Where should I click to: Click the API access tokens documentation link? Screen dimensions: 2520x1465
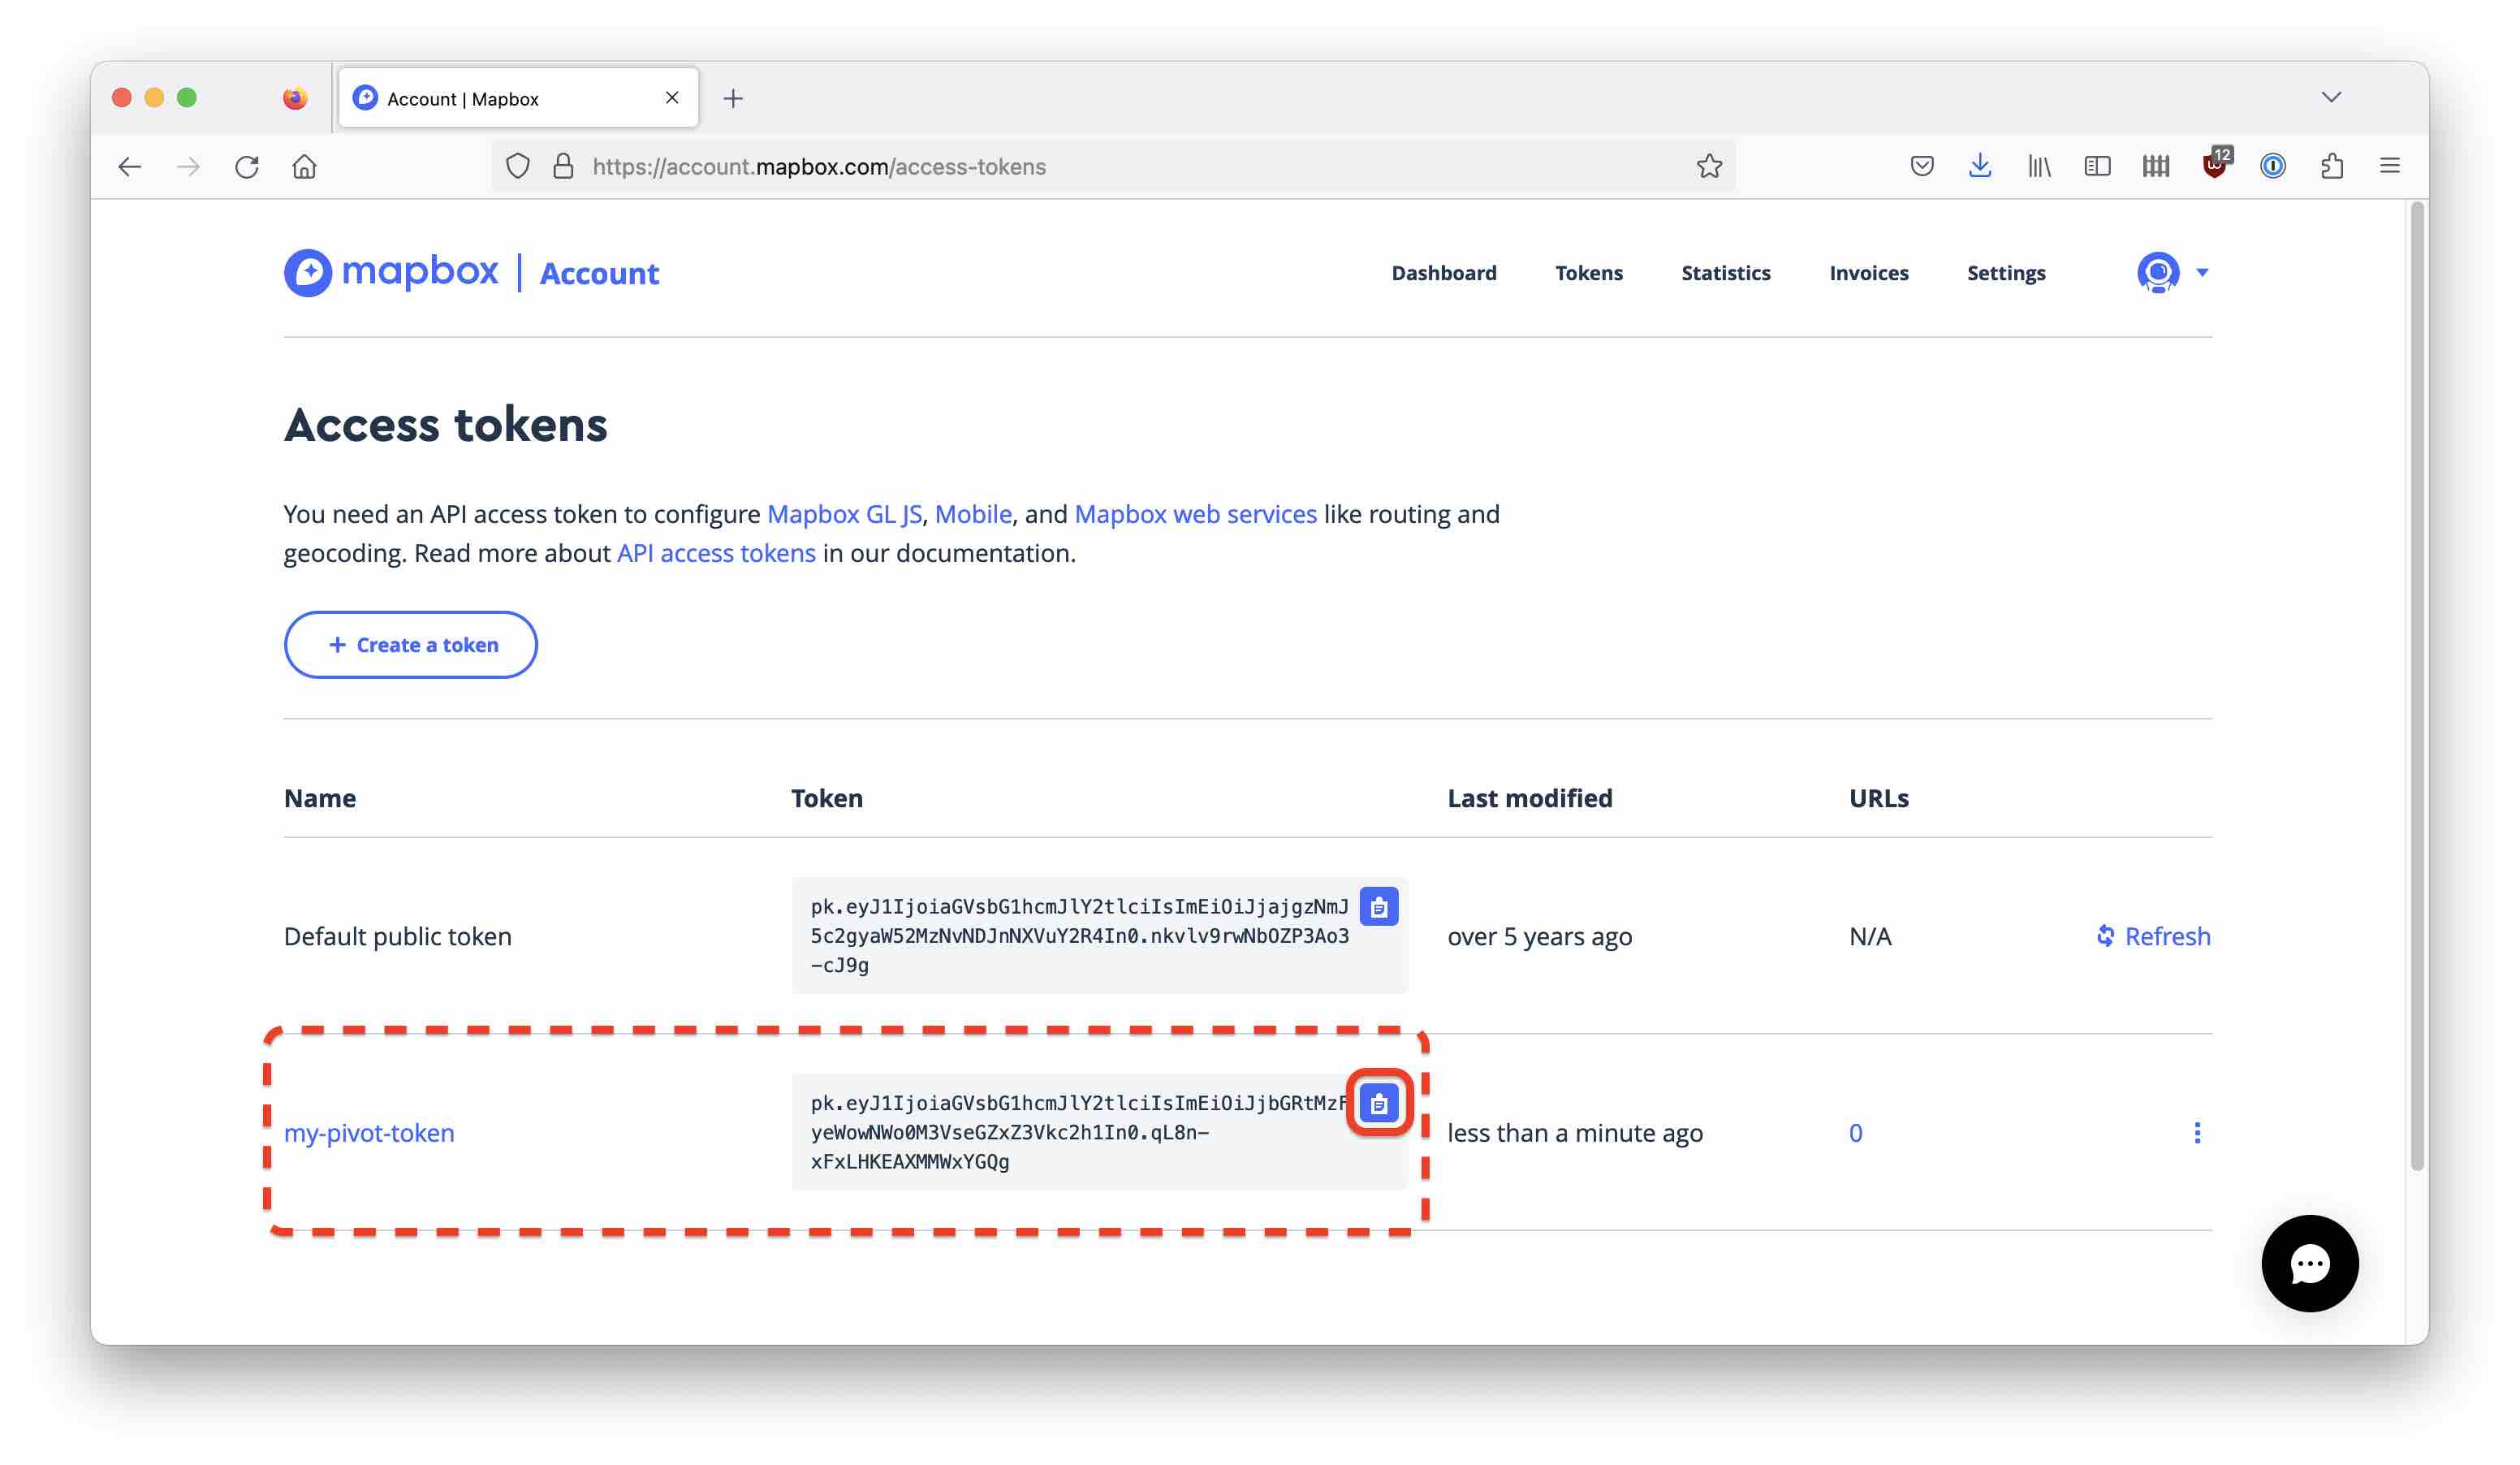coord(716,555)
